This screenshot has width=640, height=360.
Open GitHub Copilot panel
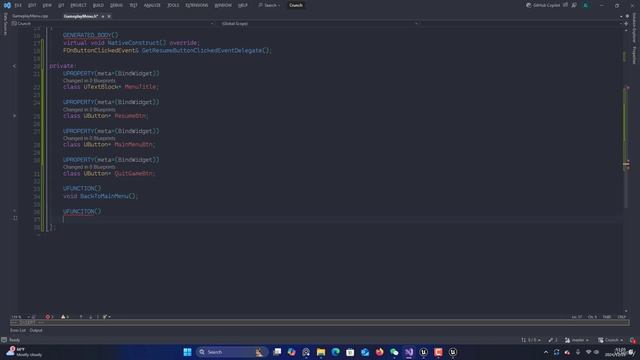543,5
